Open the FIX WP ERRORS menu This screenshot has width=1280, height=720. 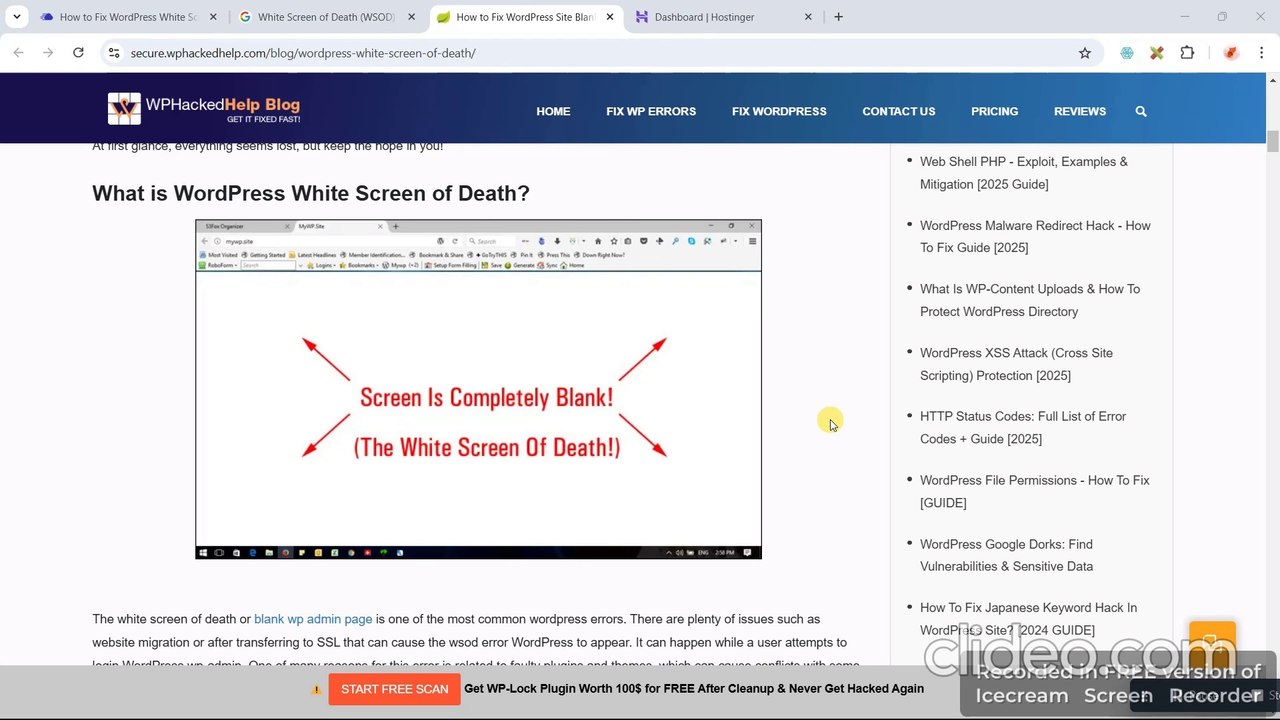click(x=651, y=111)
